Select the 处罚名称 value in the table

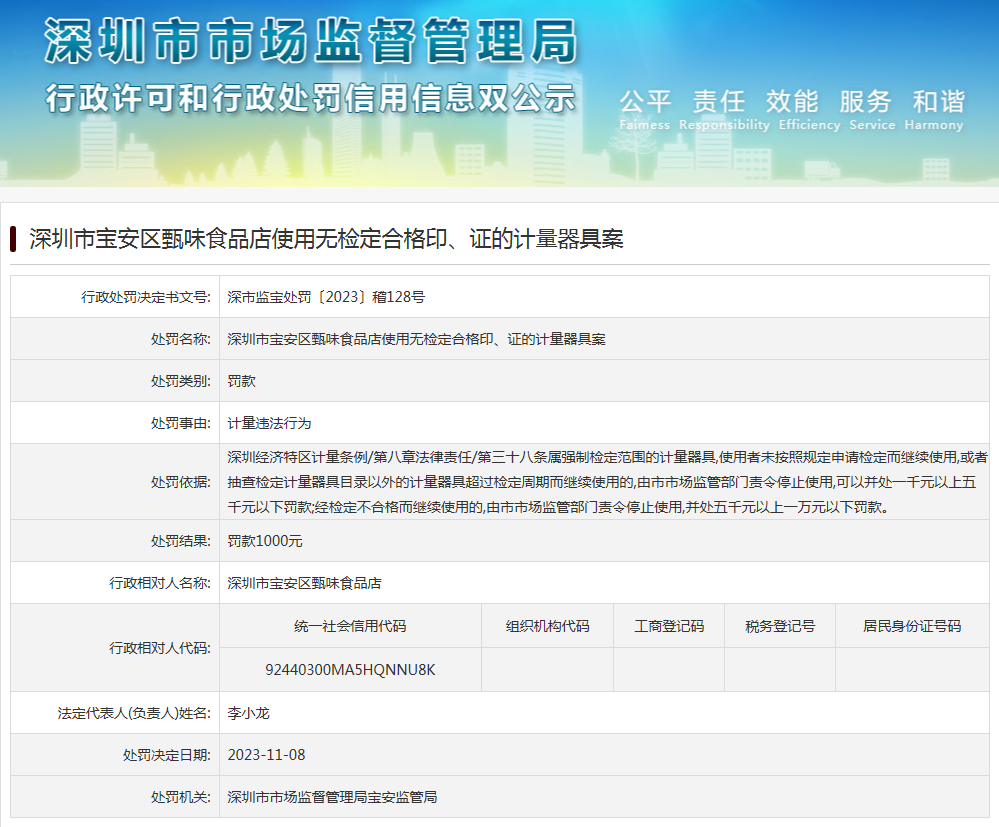coord(417,339)
